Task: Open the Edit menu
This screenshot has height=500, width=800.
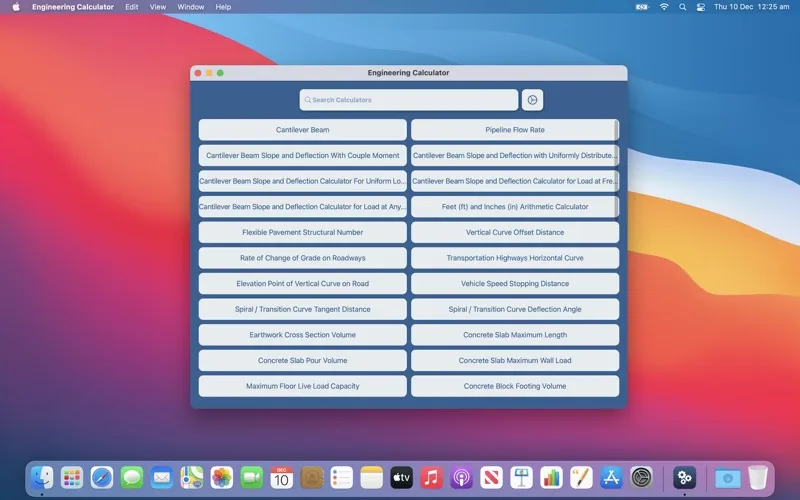Action: pos(132,7)
